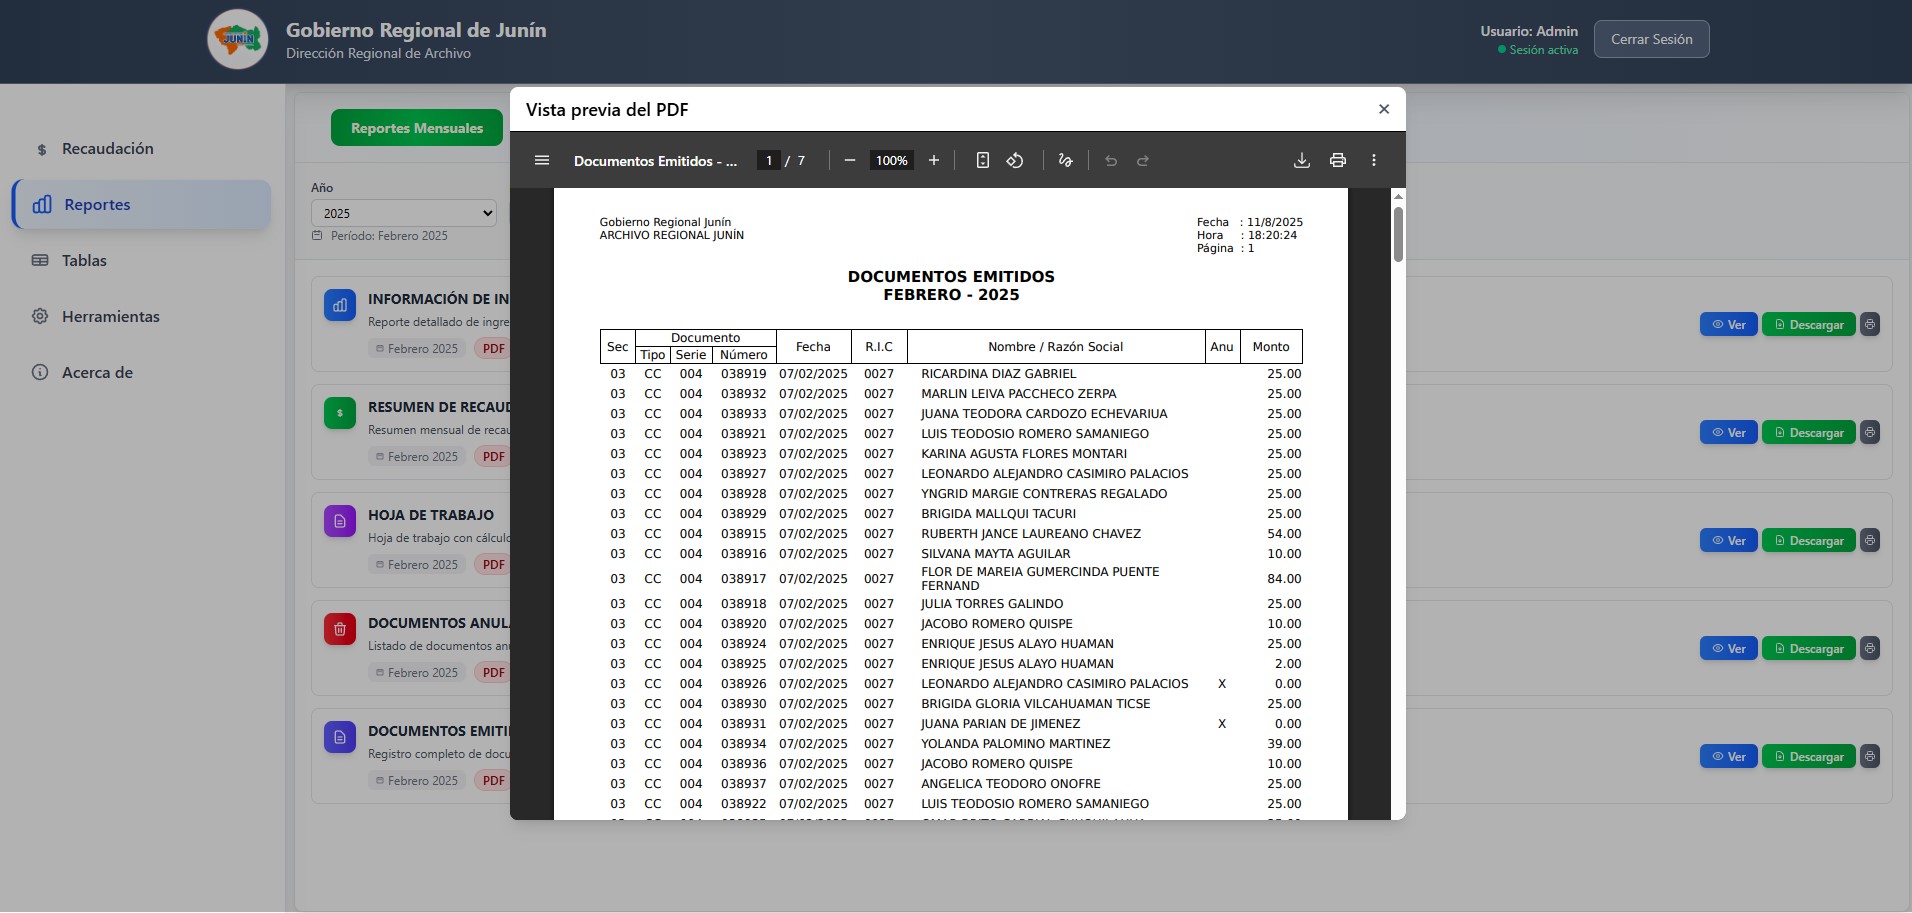Open Tablas in the sidebar
This screenshot has height=913, width=1912.
[140, 260]
